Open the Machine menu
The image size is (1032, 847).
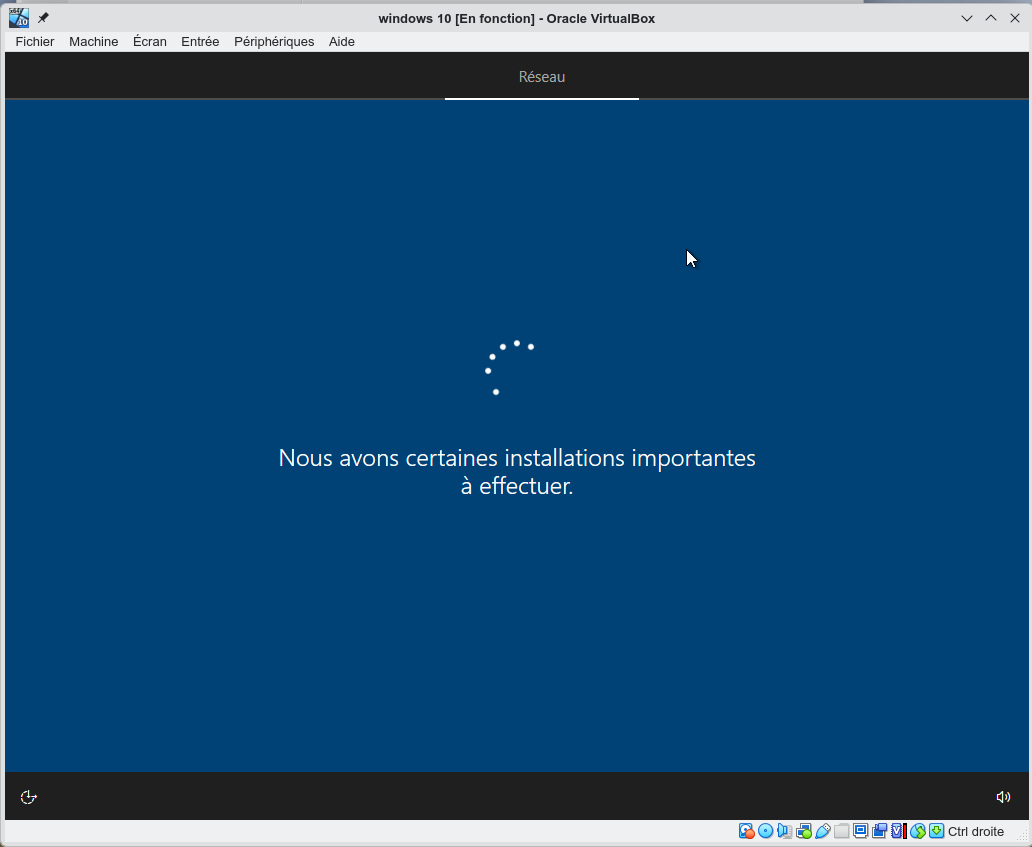coord(94,41)
